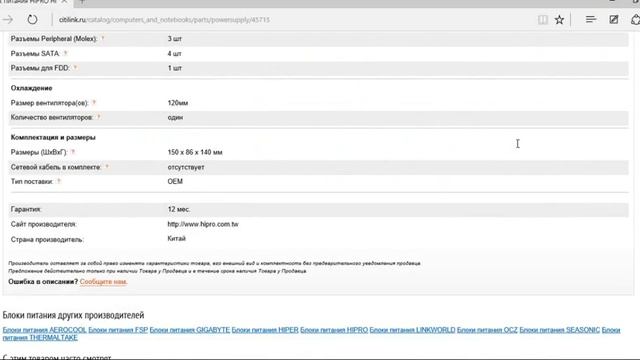The image size is (640, 360).
Task: Click the 'Охлаждение' section heading
Action: click(31, 88)
